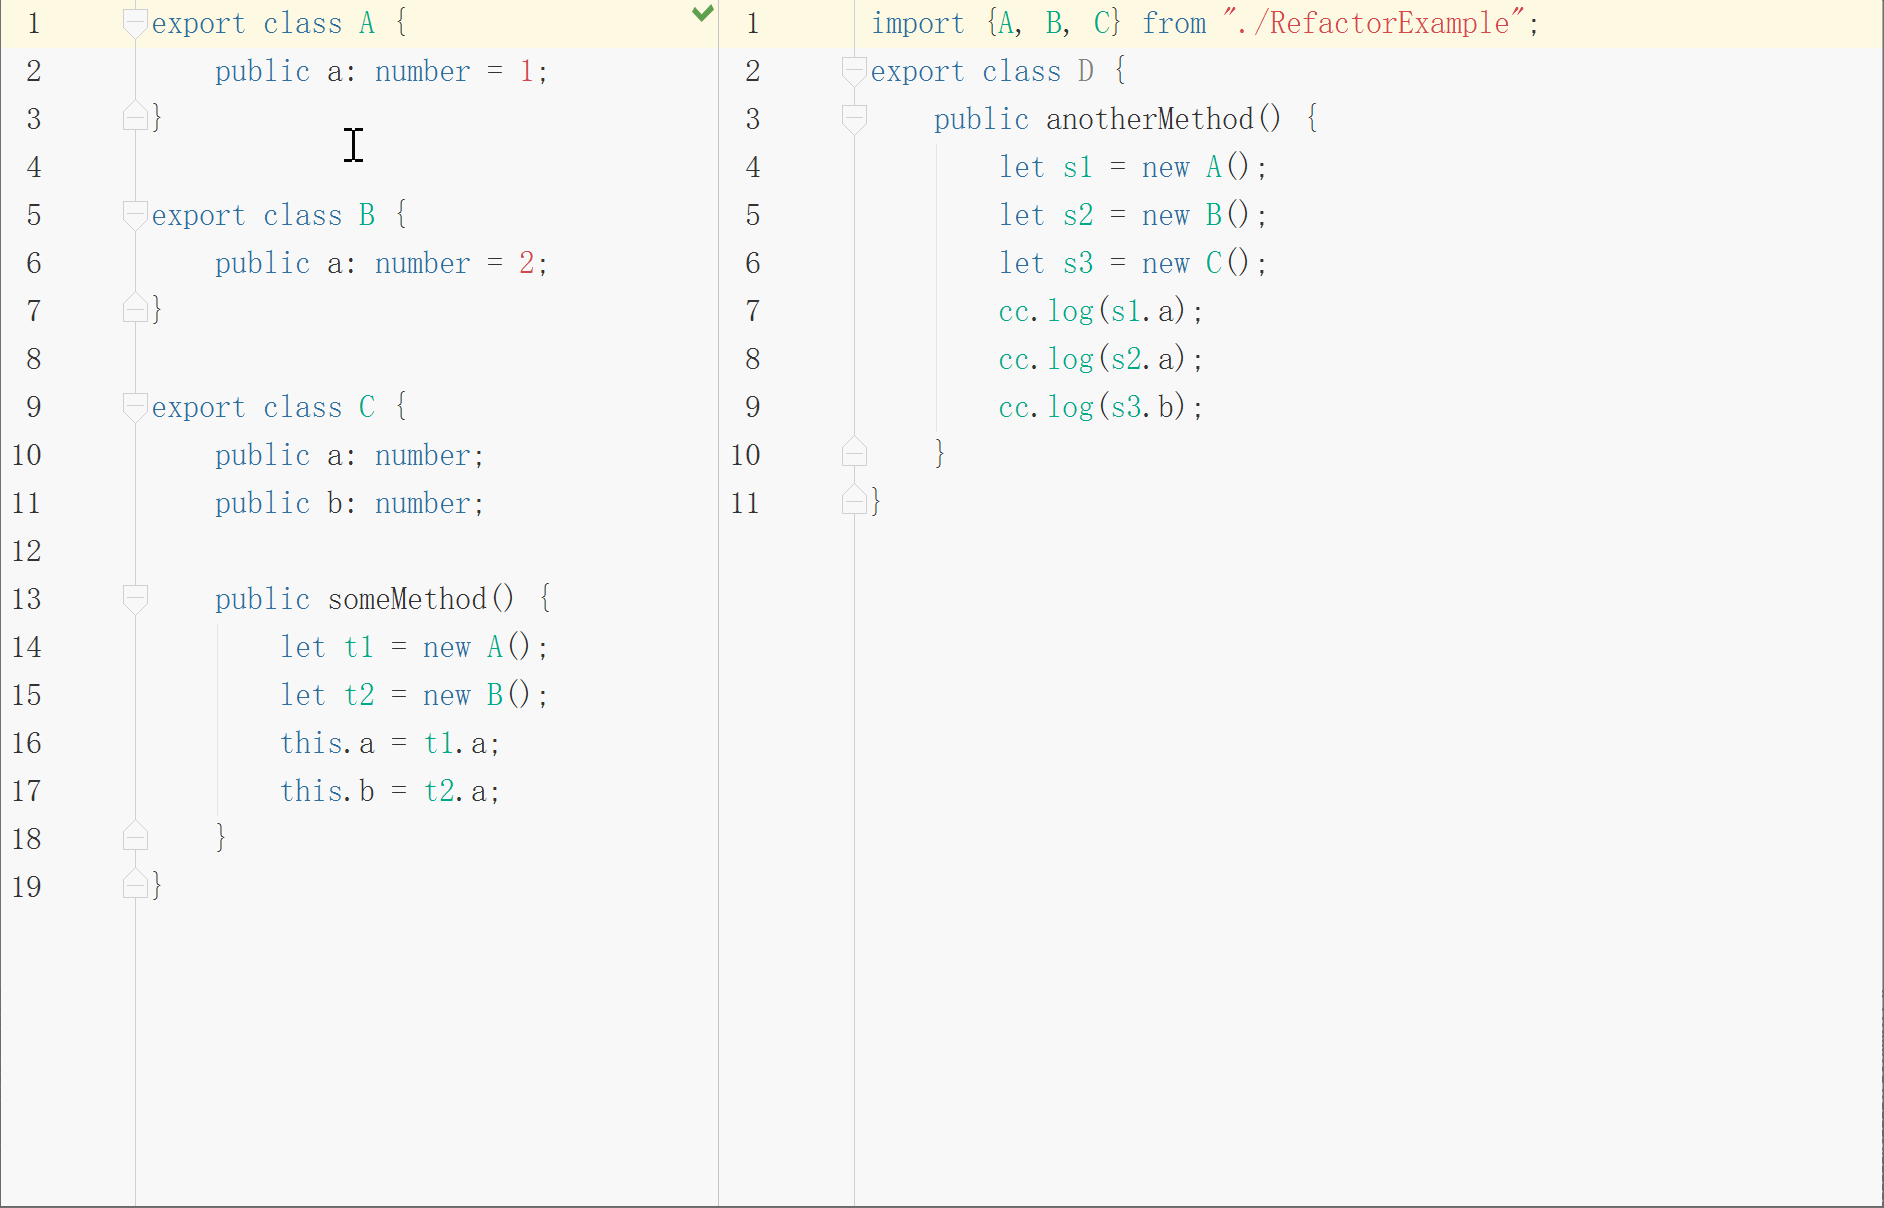Click fold end marker of class D at line 11
The image size is (1884, 1208).
point(854,501)
